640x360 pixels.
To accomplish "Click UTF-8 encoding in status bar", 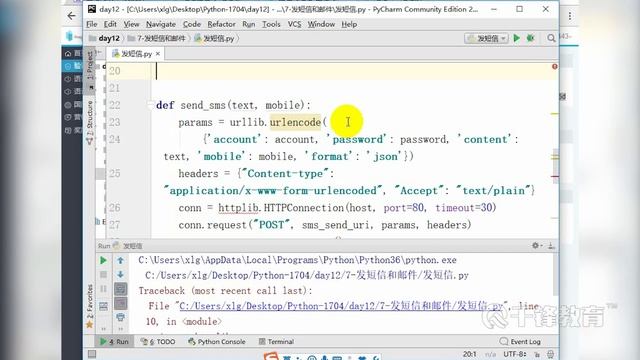I will [514, 354].
